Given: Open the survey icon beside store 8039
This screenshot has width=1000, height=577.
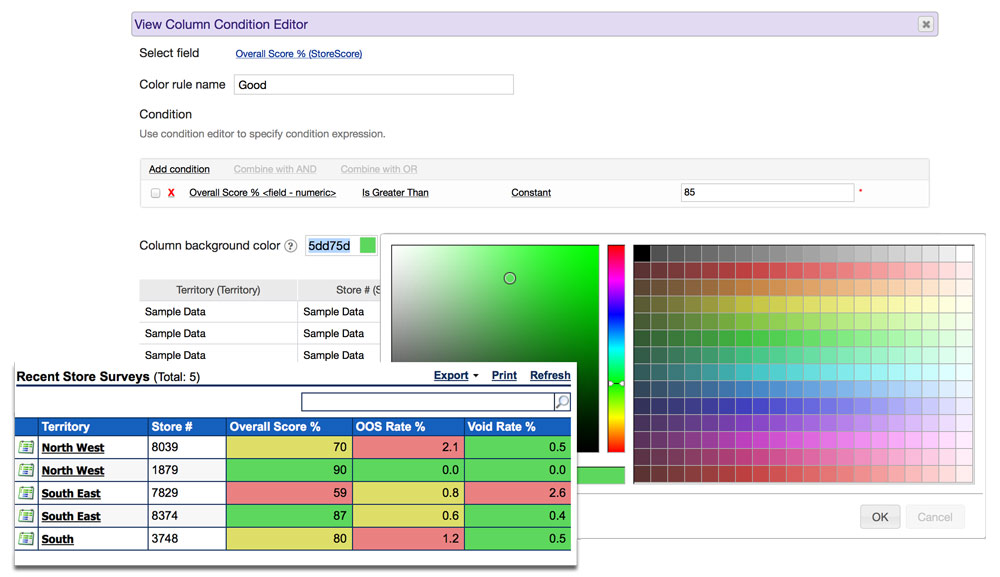Looking at the screenshot, I should tap(25, 446).
